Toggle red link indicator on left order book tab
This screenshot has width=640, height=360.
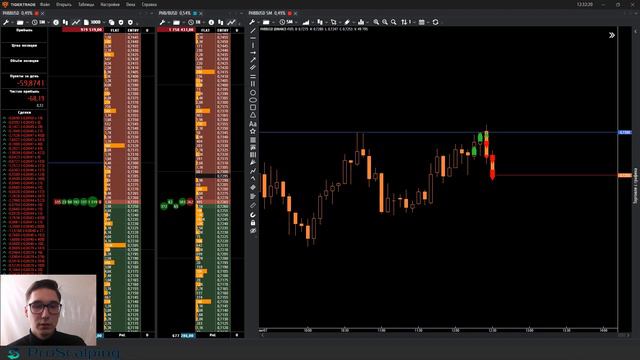click(x=36, y=13)
